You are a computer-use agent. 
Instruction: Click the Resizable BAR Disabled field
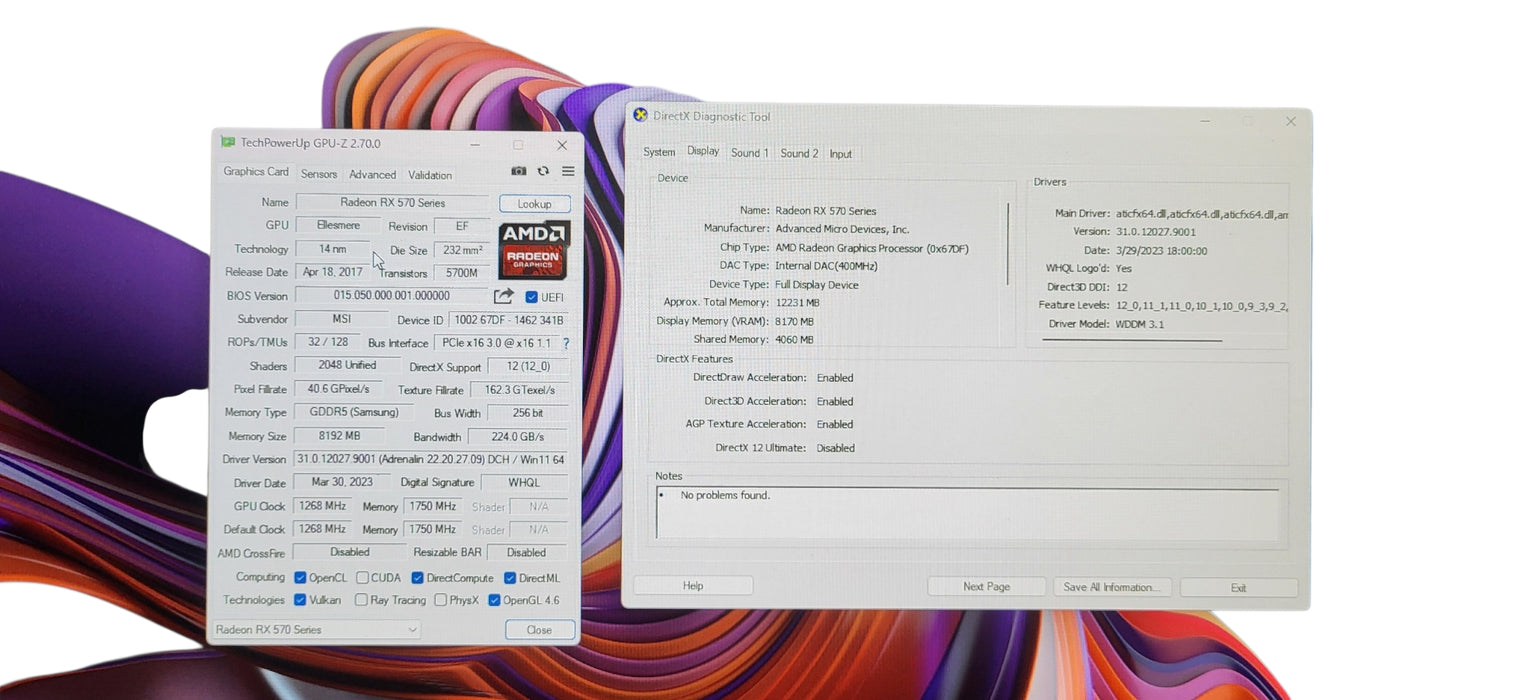526,553
